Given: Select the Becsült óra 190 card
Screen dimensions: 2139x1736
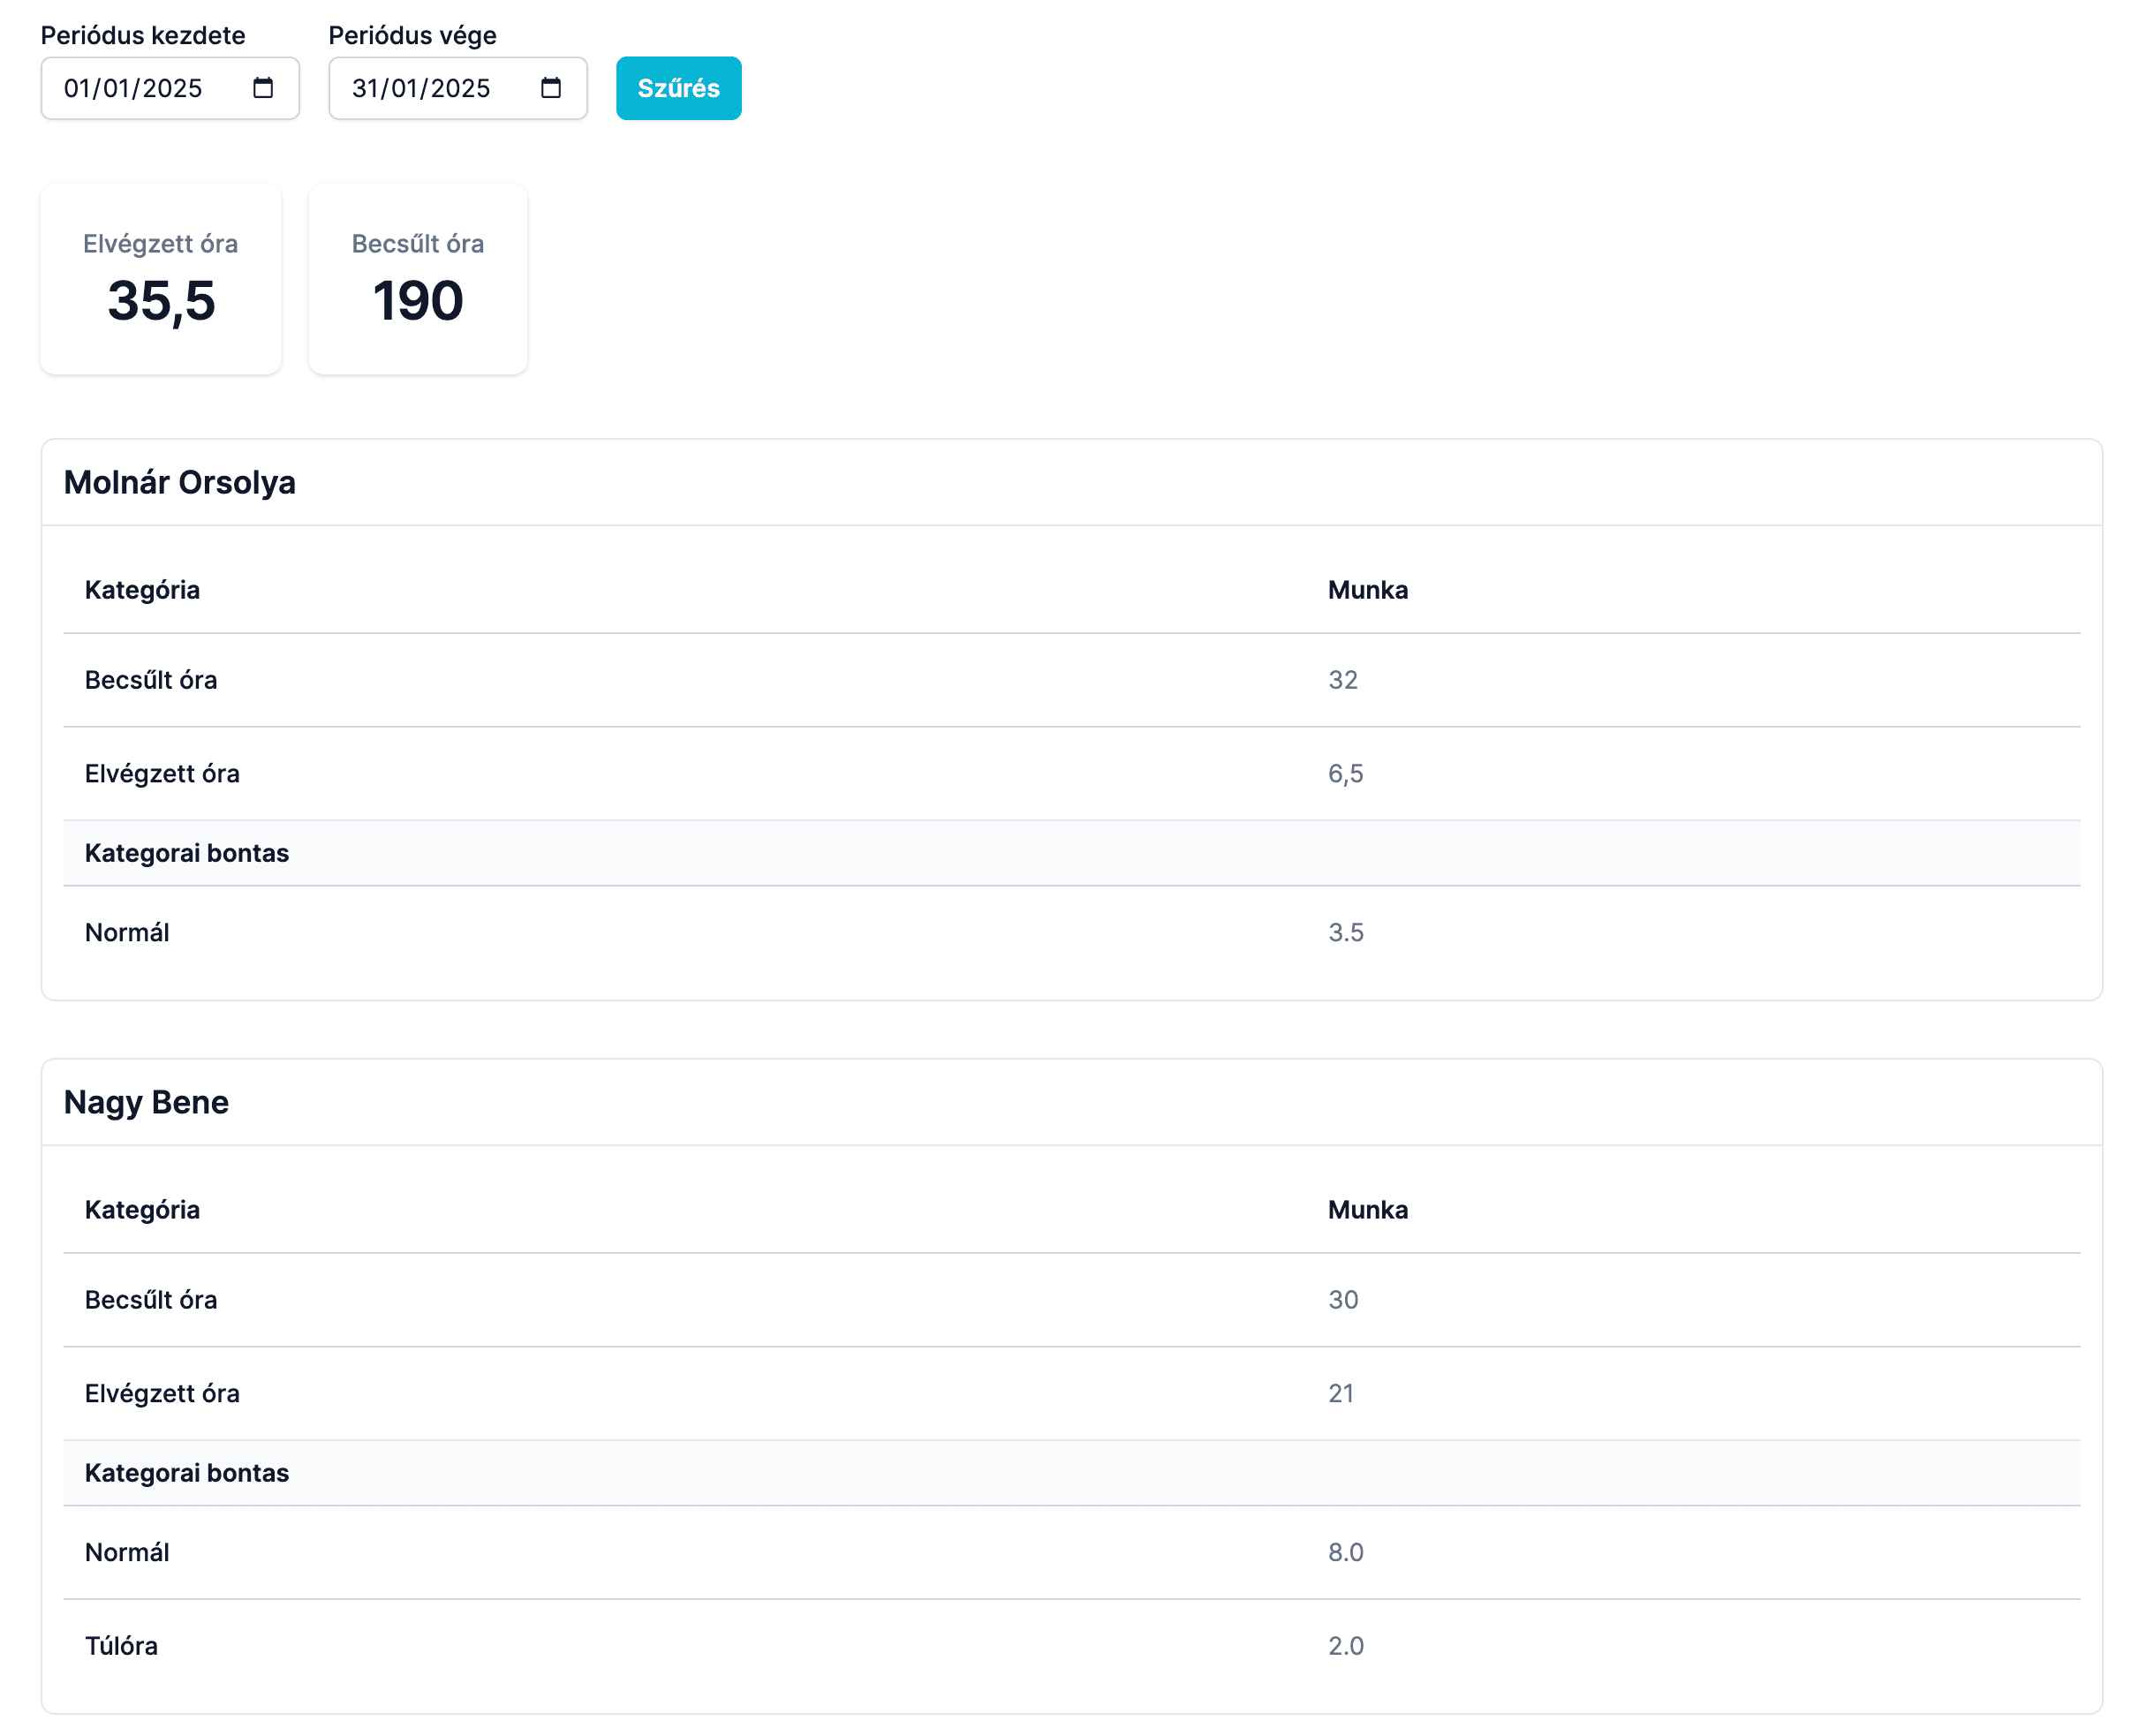Looking at the screenshot, I should coord(418,279).
